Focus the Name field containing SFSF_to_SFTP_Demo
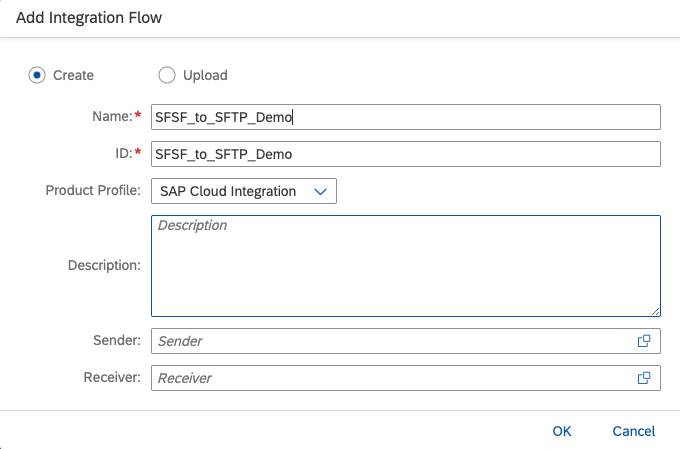 [406, 117]
